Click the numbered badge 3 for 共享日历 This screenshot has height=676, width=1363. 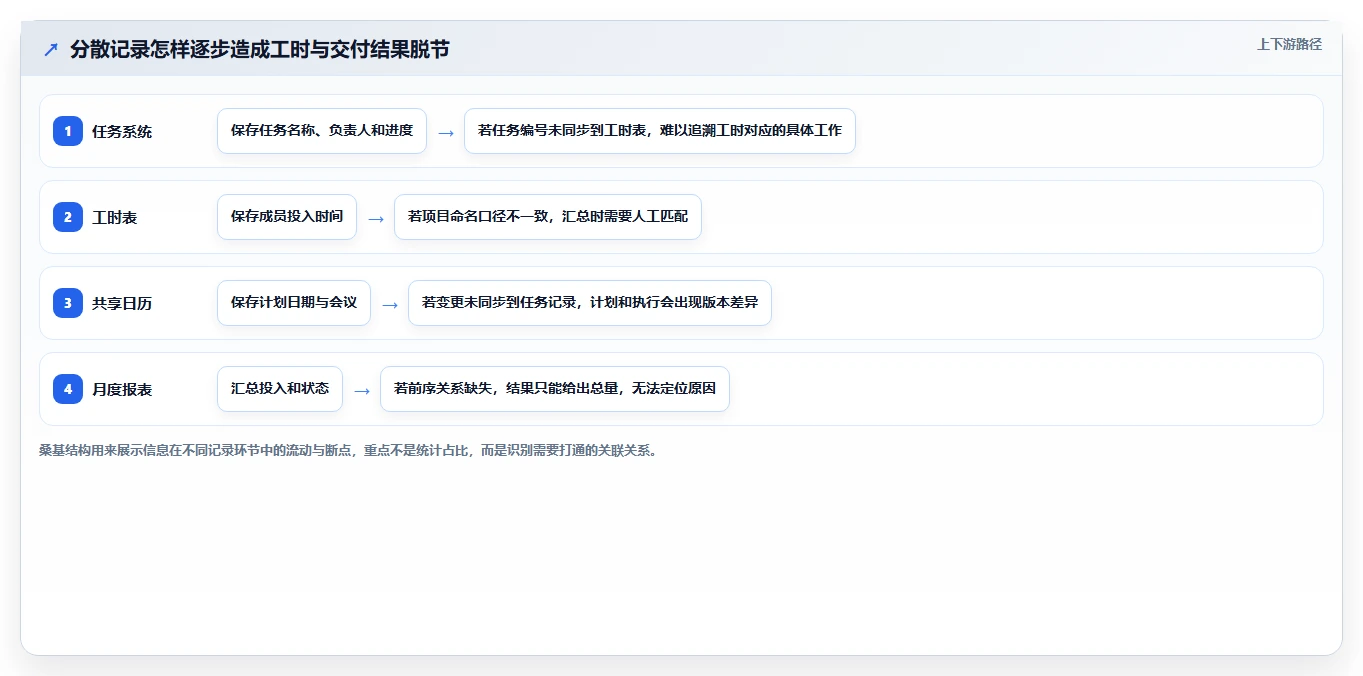coord(68,303)
